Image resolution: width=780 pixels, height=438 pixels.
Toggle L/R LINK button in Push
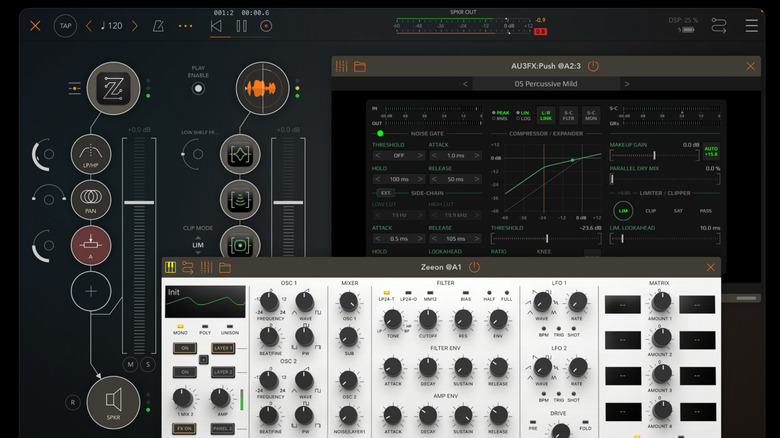(546, 115)
